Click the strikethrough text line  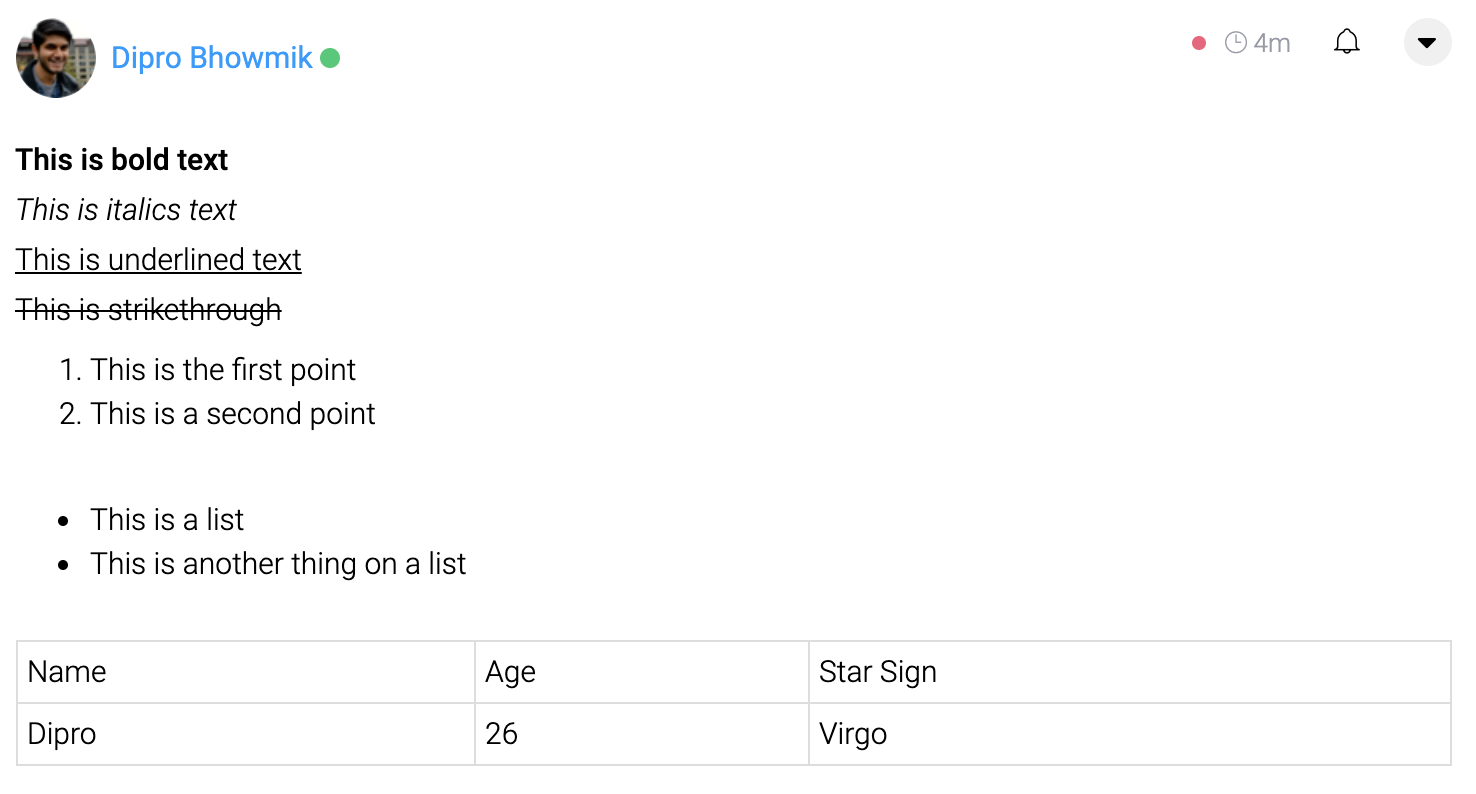[149, 310]
